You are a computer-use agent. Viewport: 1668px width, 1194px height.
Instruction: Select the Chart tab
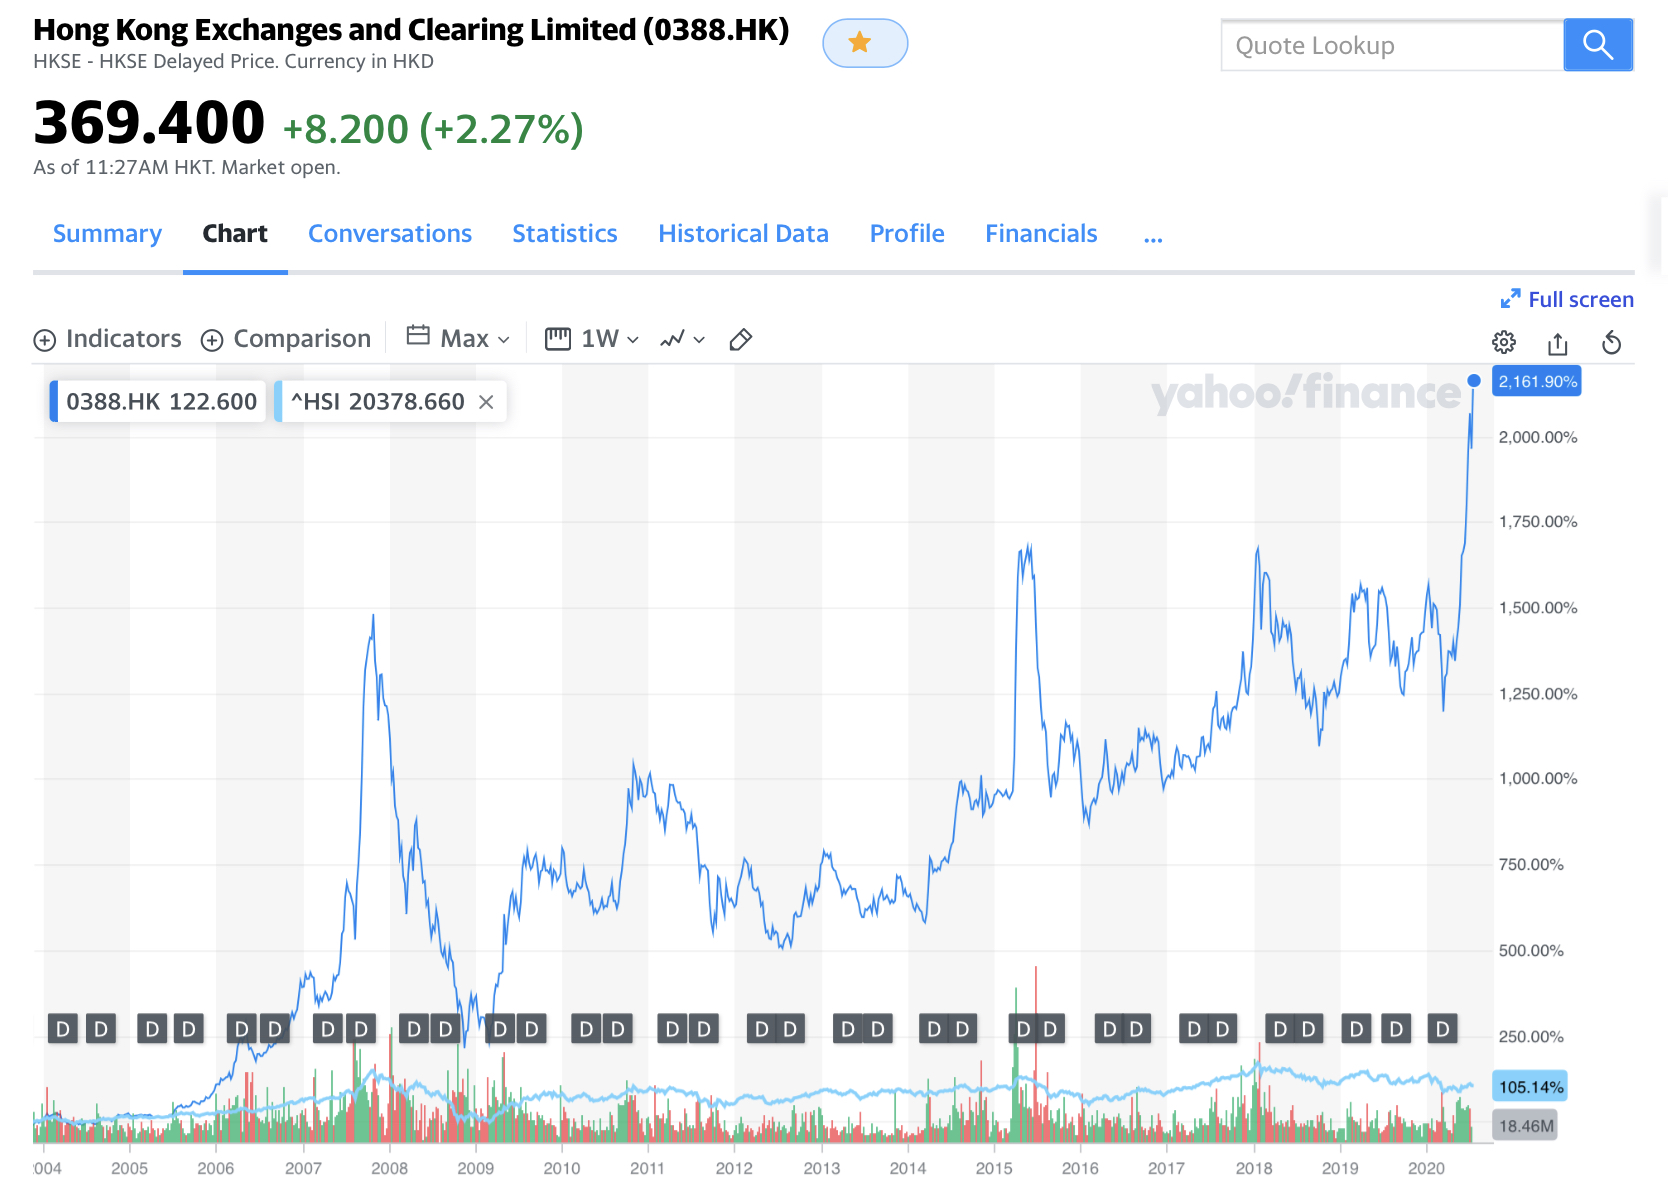pos(235,234)
